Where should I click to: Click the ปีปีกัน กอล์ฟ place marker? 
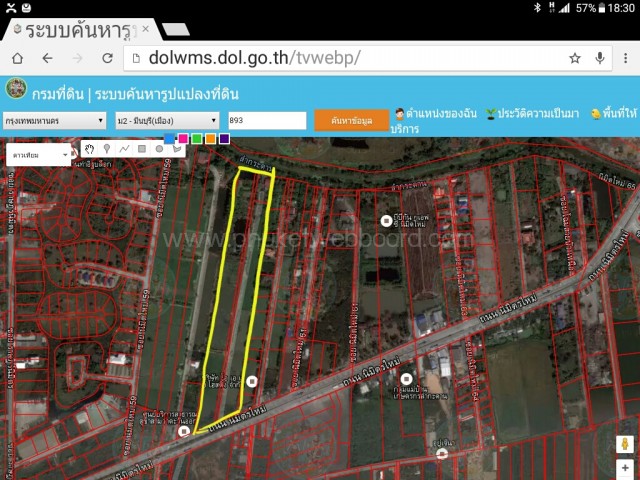[x=386, y=221]
